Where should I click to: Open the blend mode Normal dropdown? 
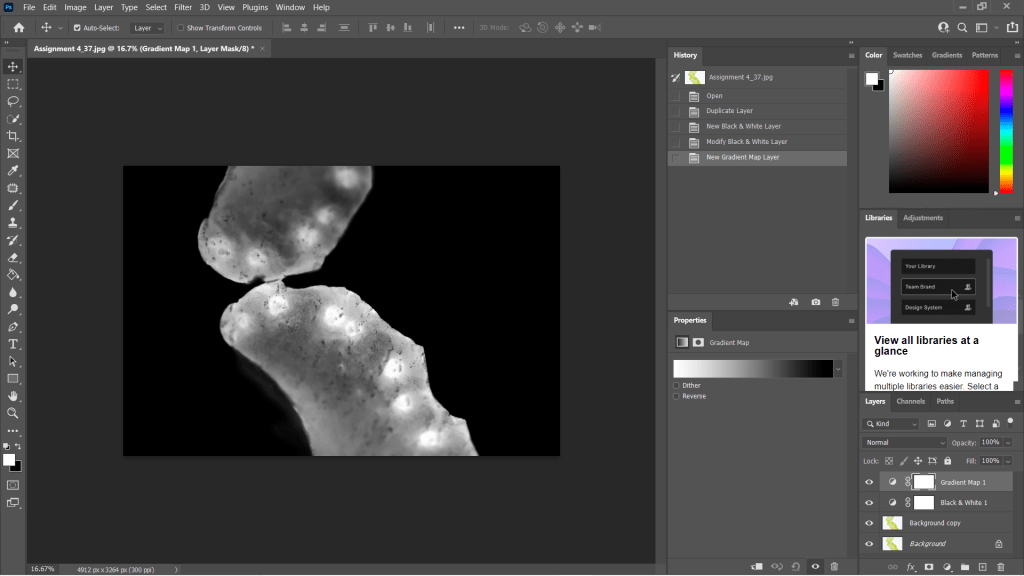[904, 442]
